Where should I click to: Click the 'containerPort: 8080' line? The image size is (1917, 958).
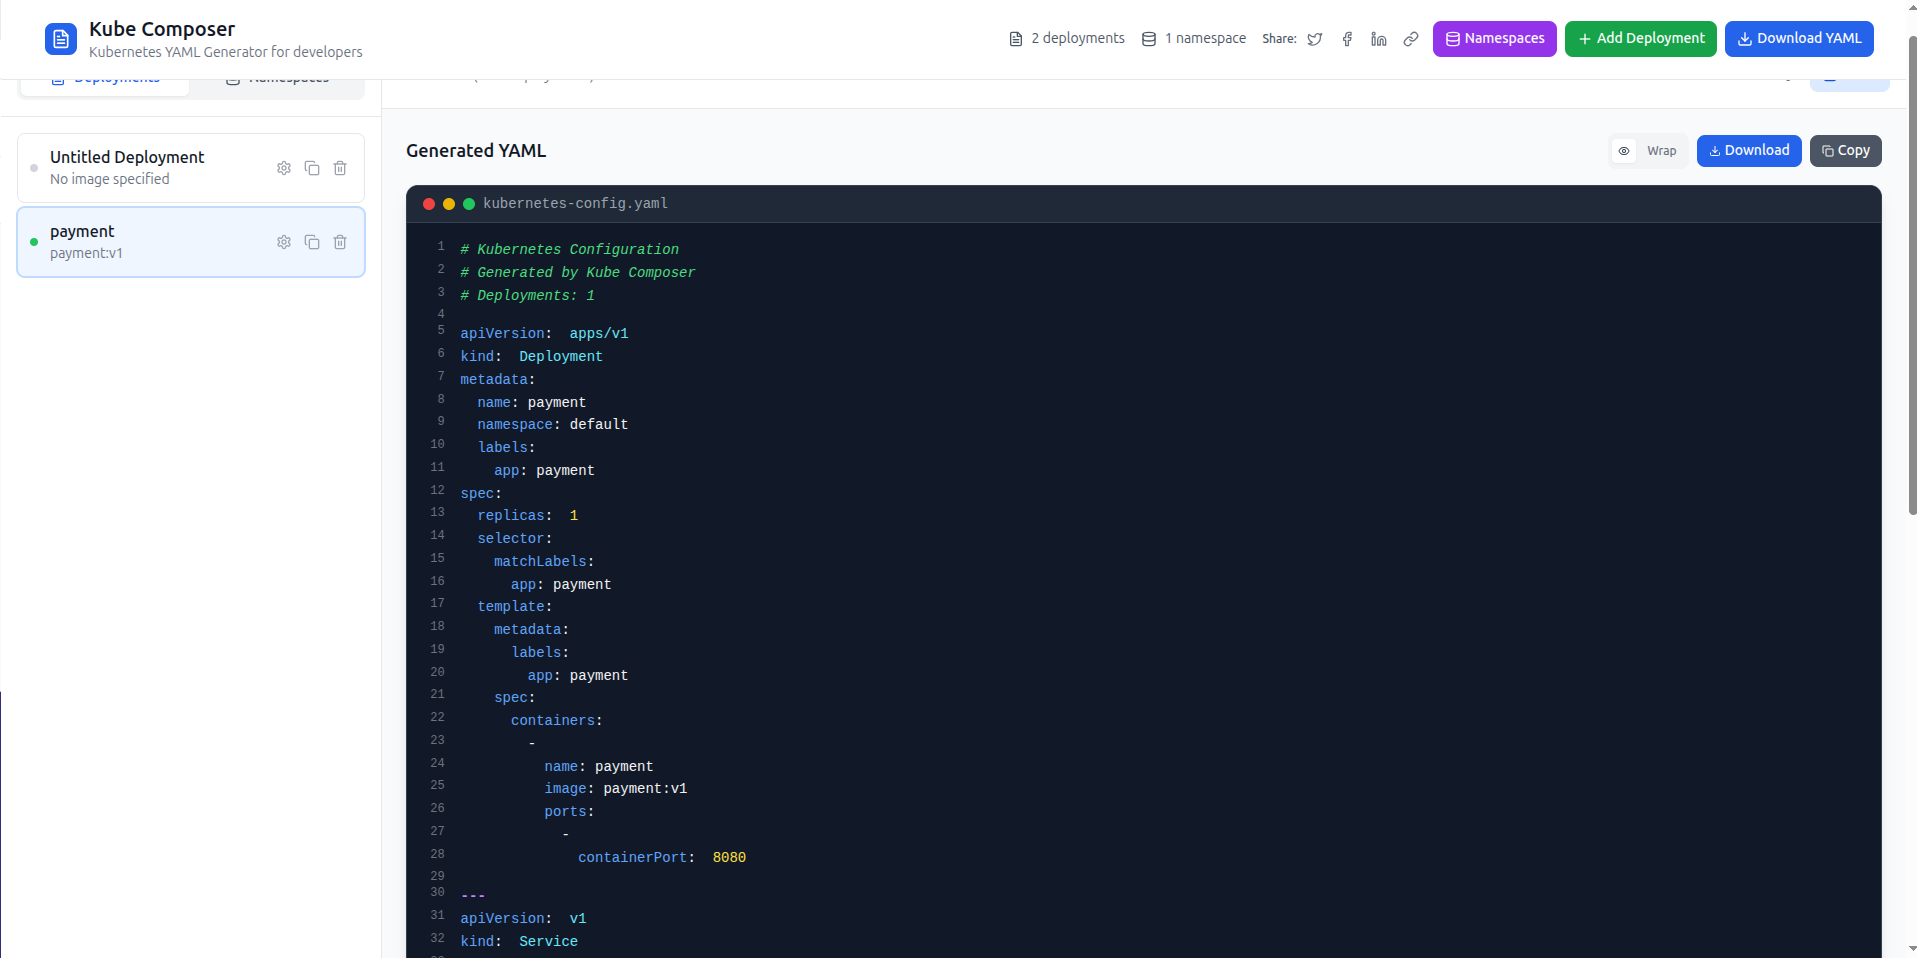(661, 858)
